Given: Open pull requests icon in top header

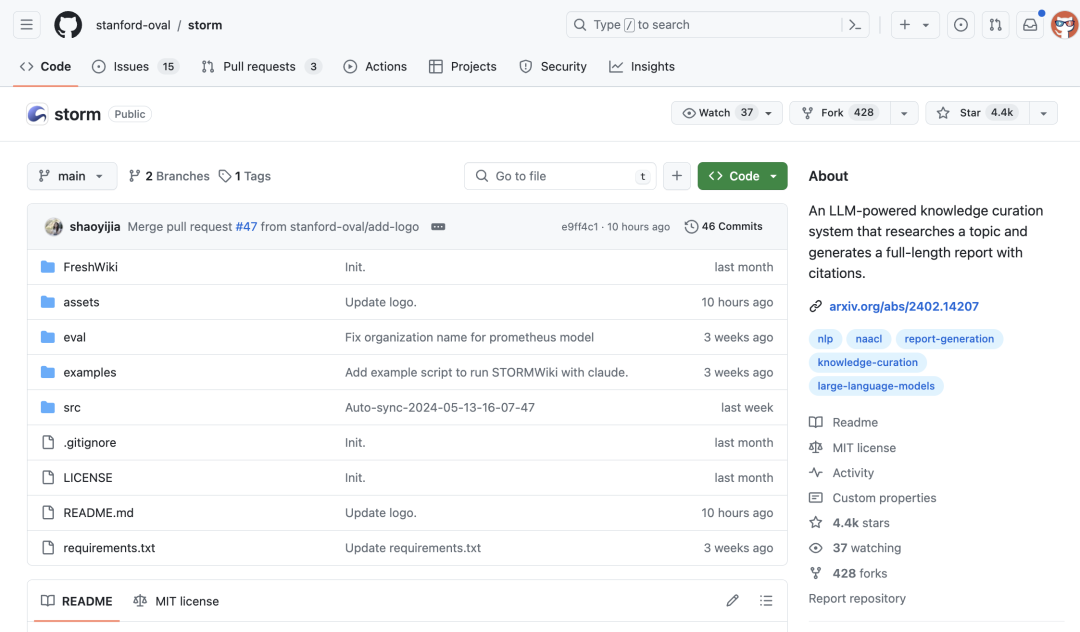Looking at the screenshot, I should (995, 25).
